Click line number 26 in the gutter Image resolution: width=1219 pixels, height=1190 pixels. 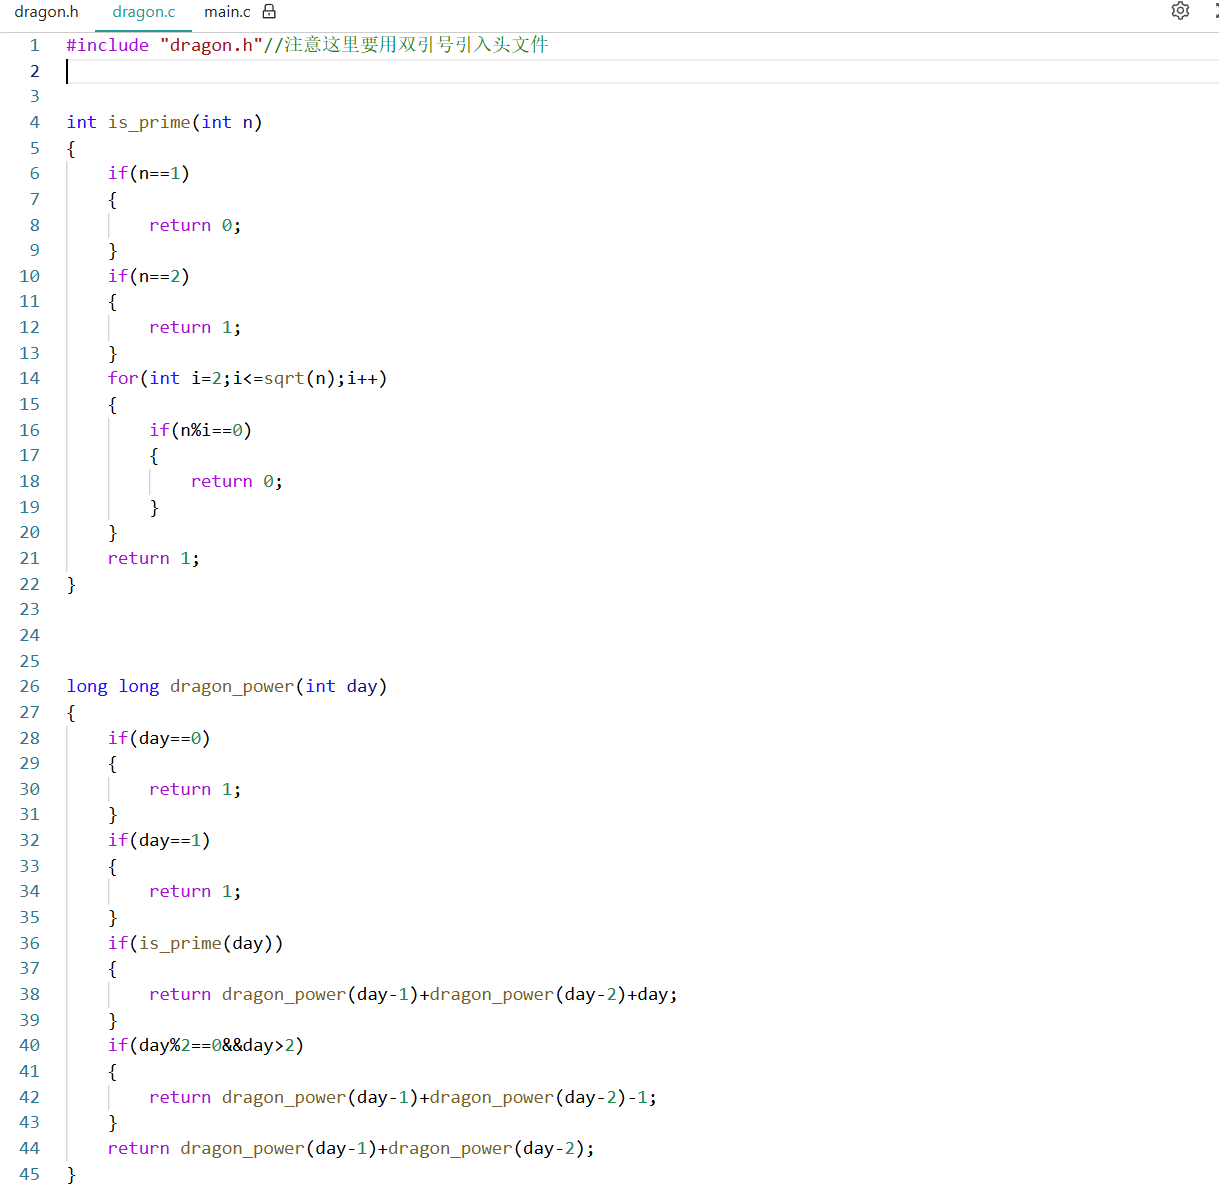[x=30, y=686]
